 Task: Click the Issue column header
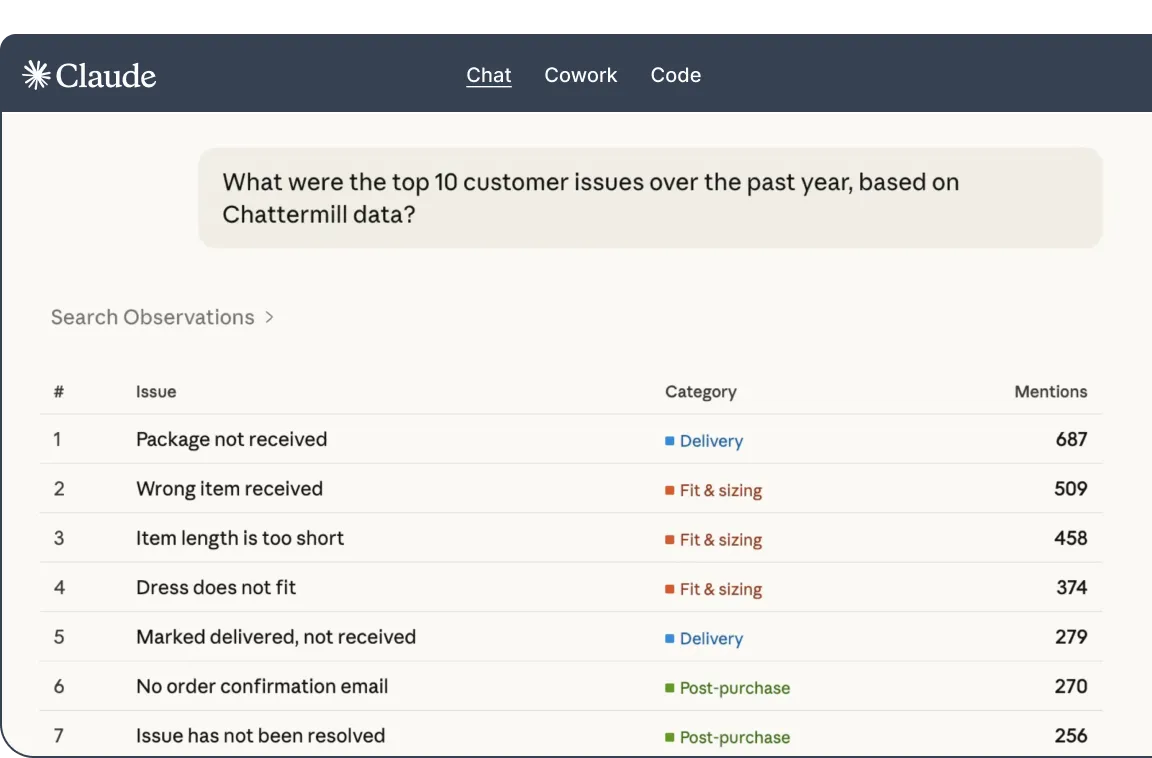pos(156,391)
